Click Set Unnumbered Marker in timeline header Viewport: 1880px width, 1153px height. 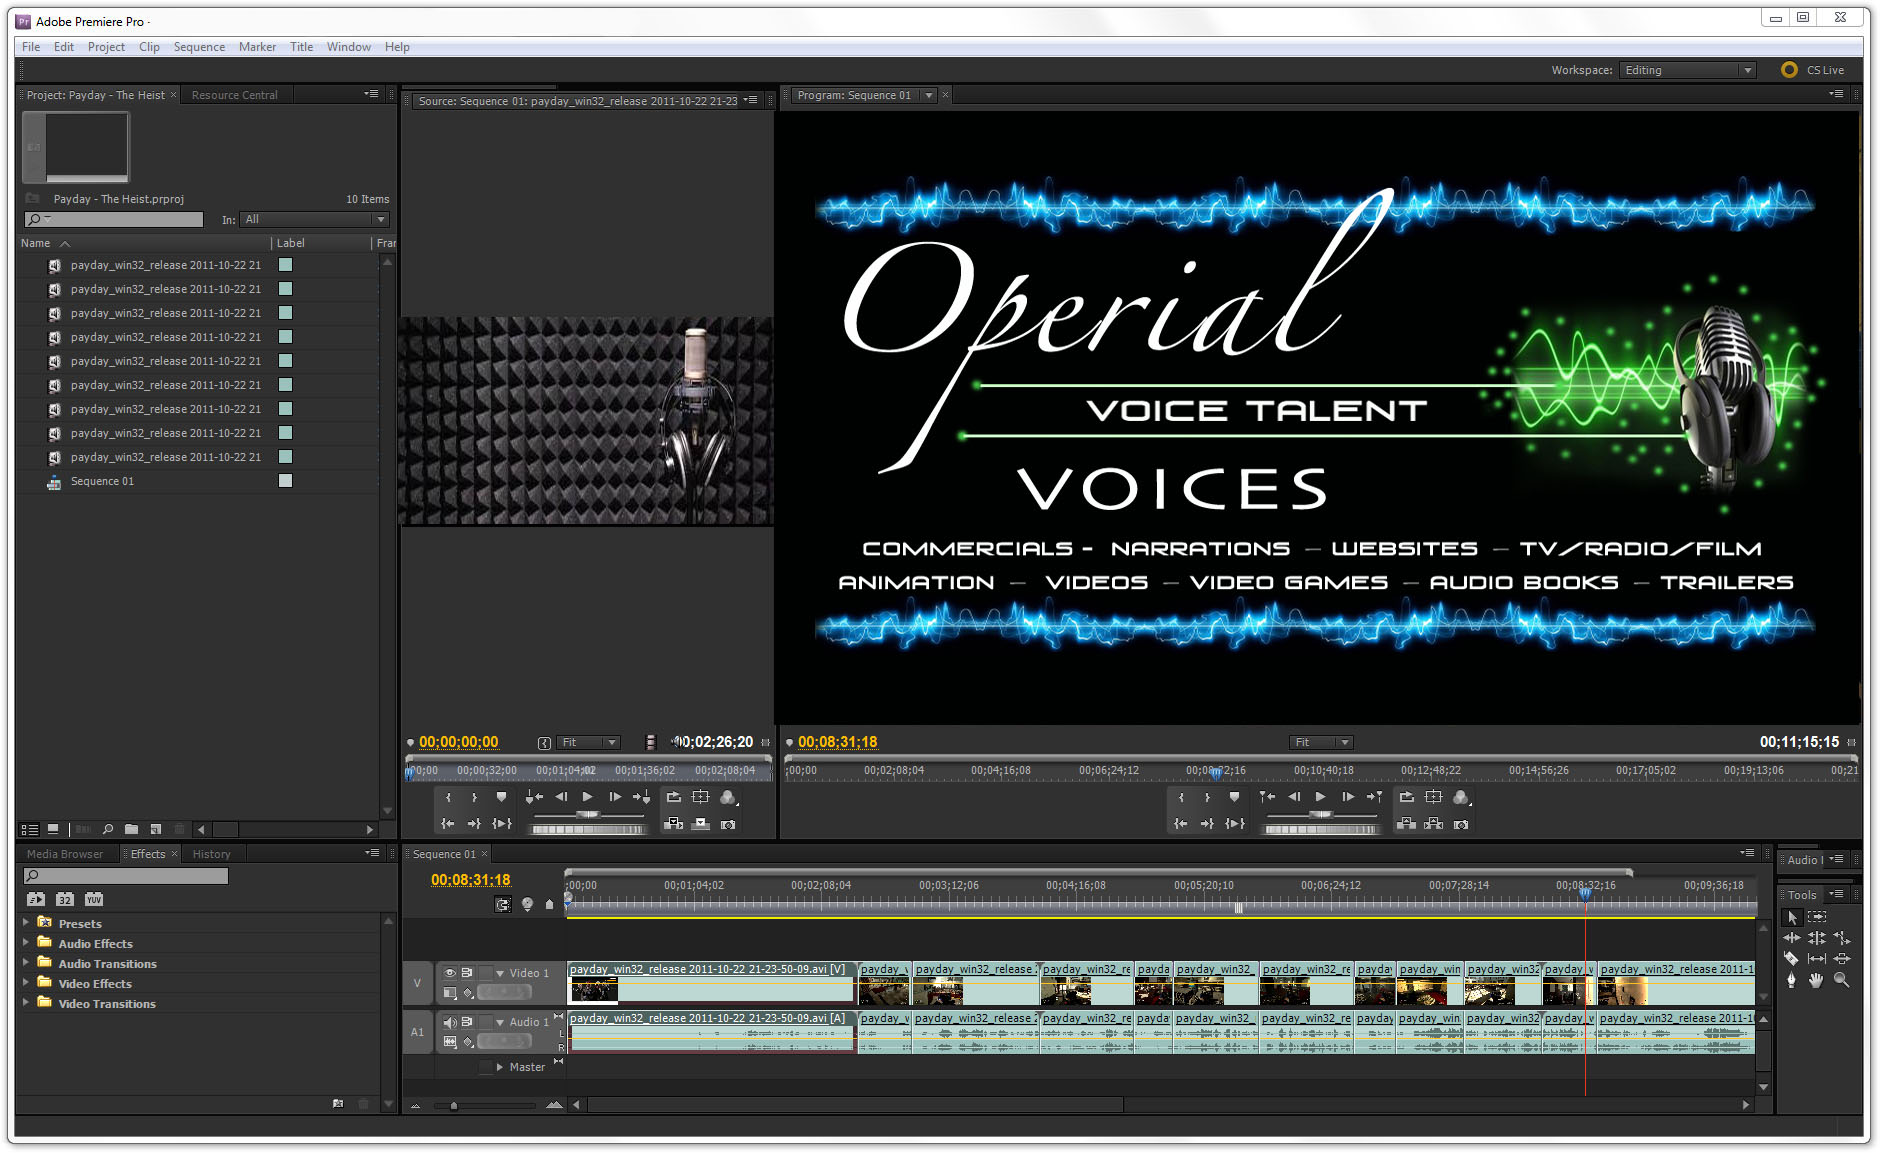549,904
